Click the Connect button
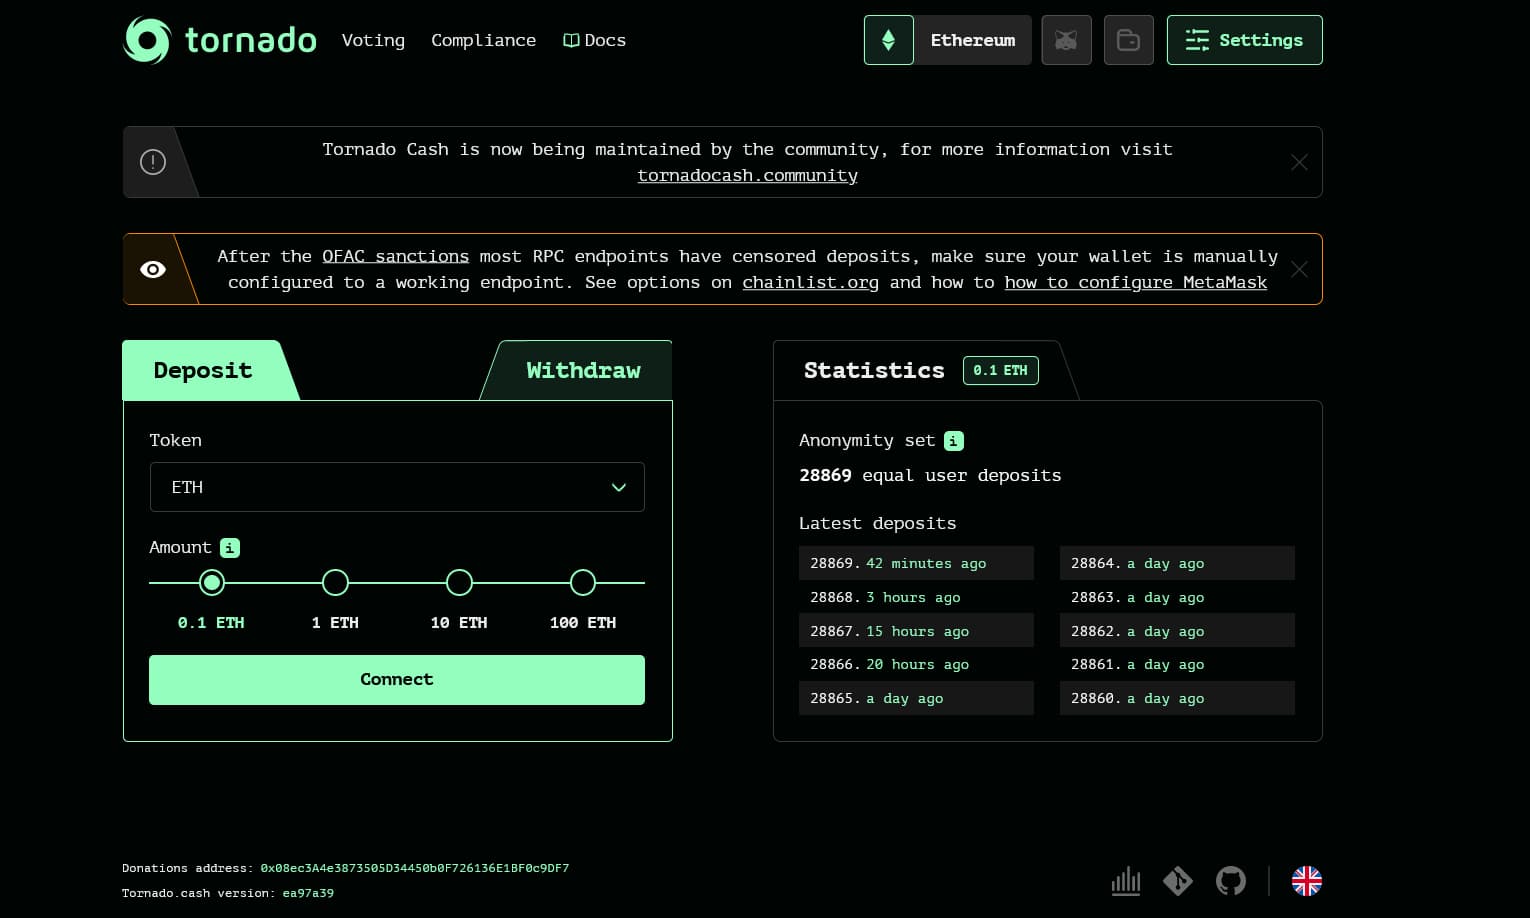The width and height of the screenshot is (1530, 918). click(397, 680)
